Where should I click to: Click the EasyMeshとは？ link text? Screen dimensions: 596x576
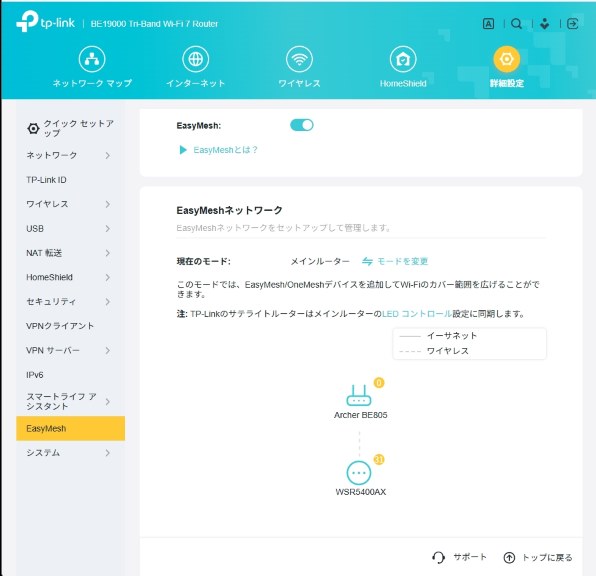coord(225,150)
